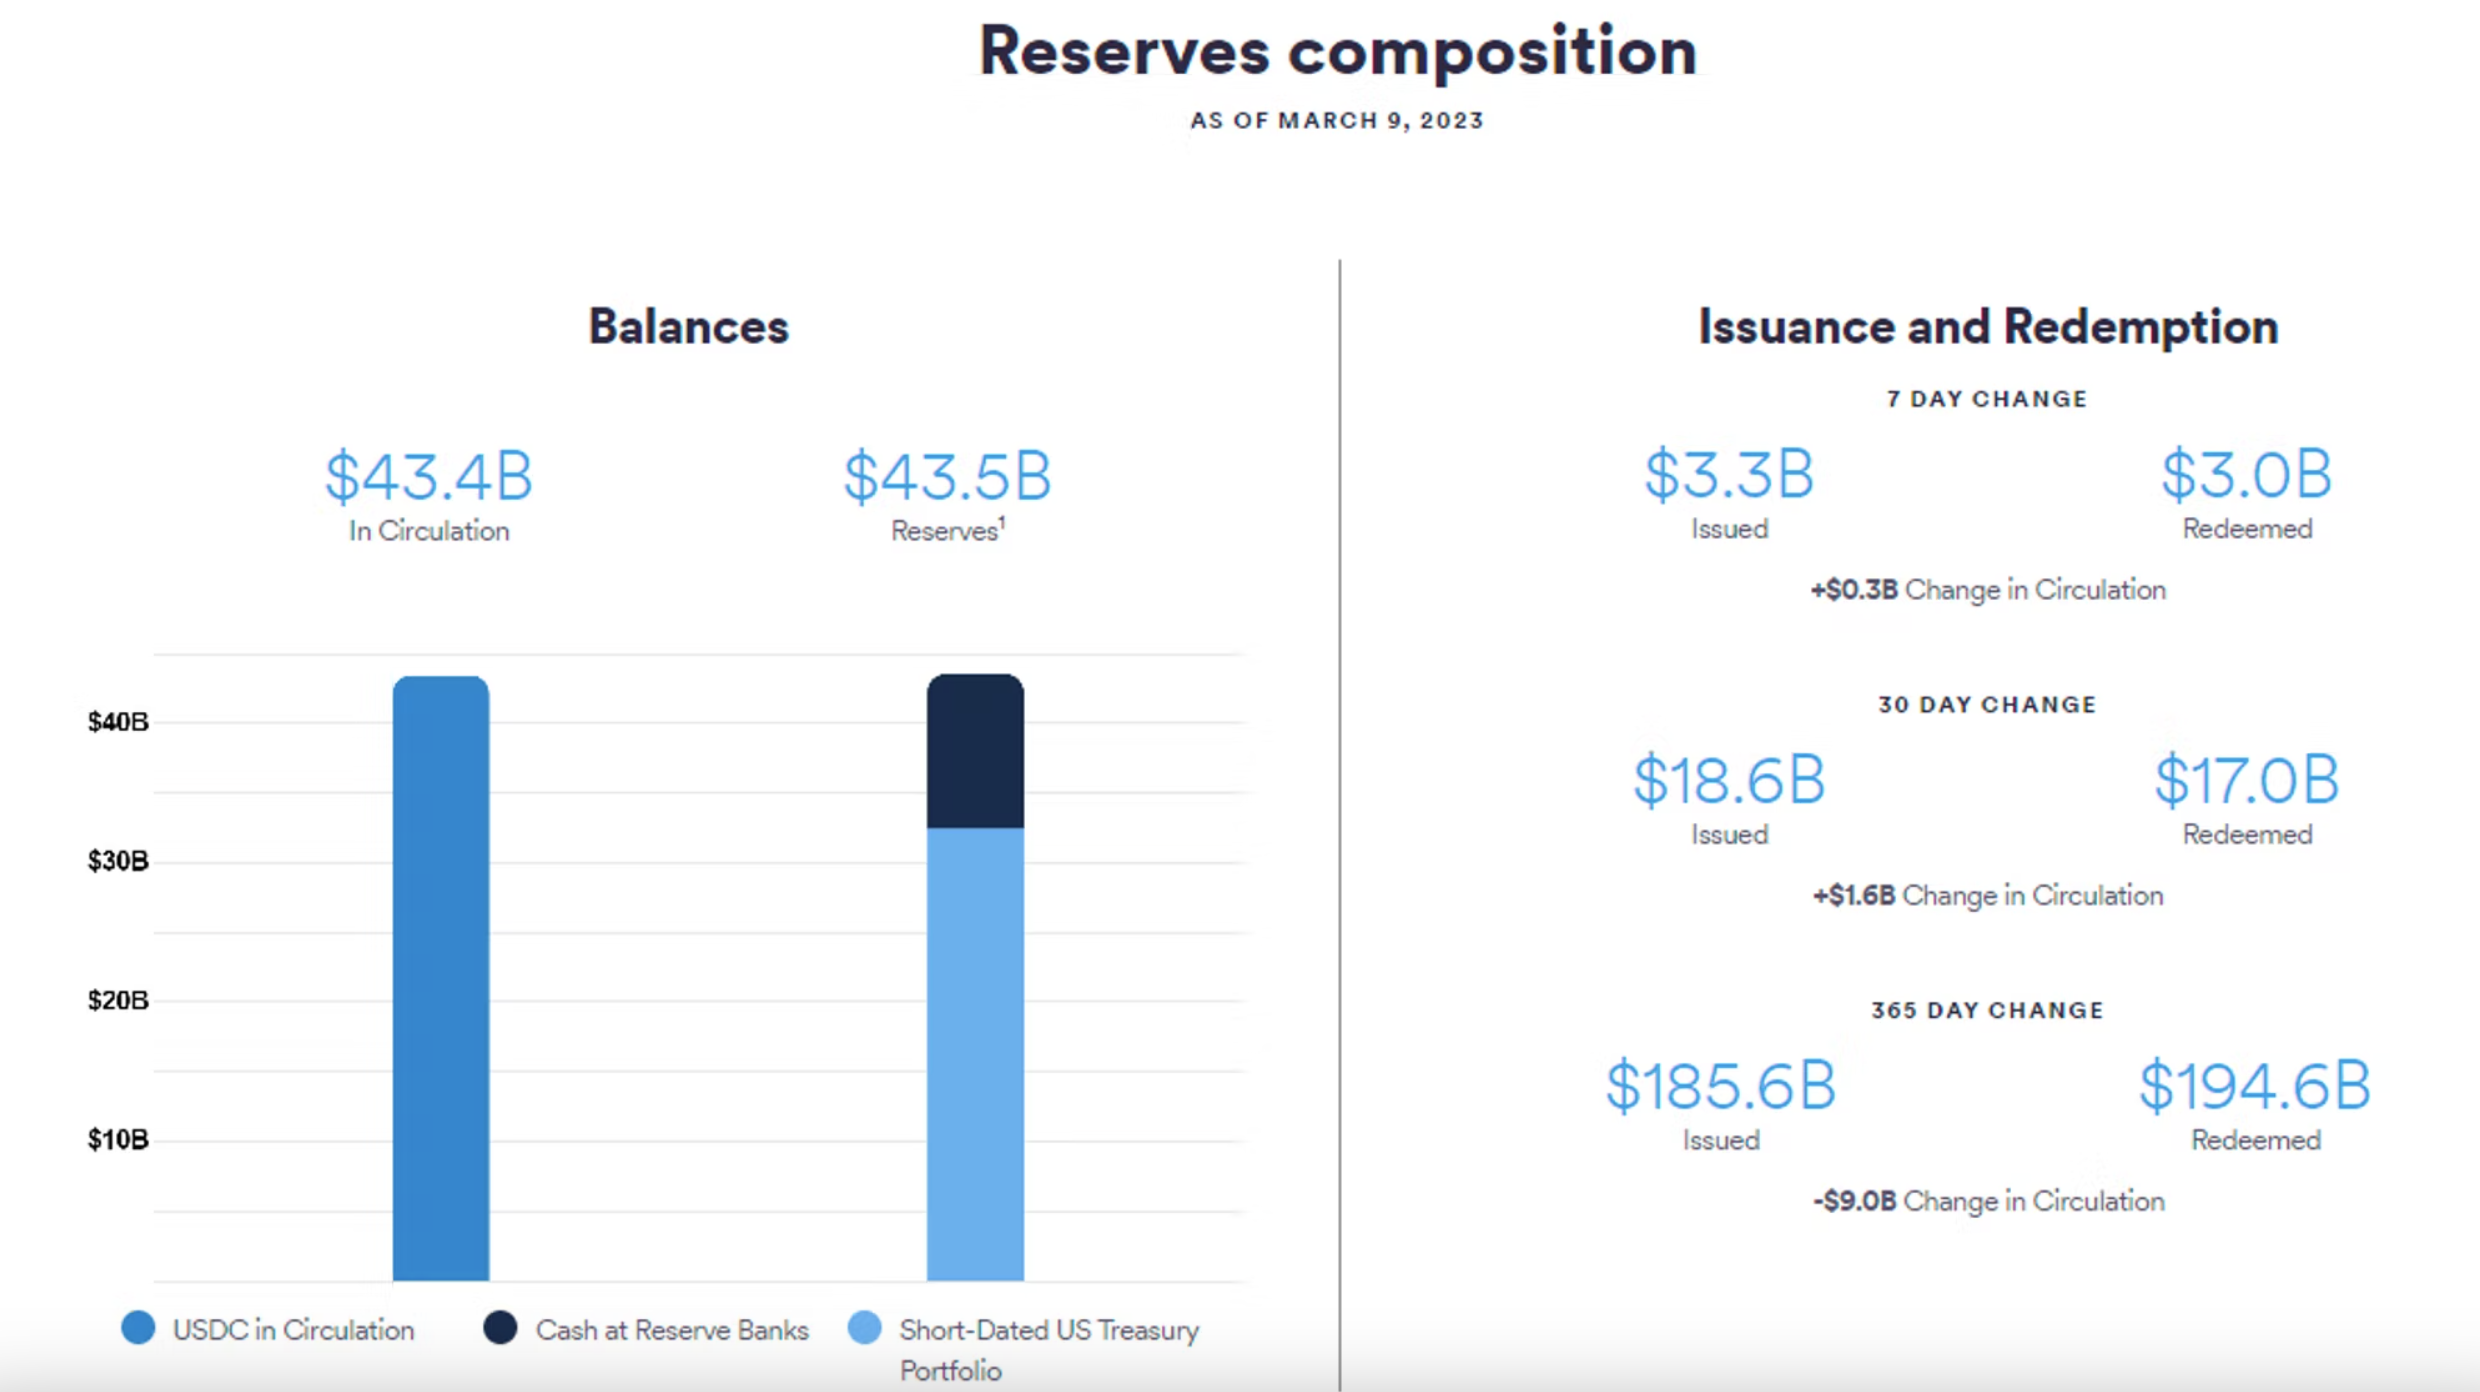Select the light blue Treasury Portfolio bar segment
2480x1392 pixels.
coord(975,1054)
